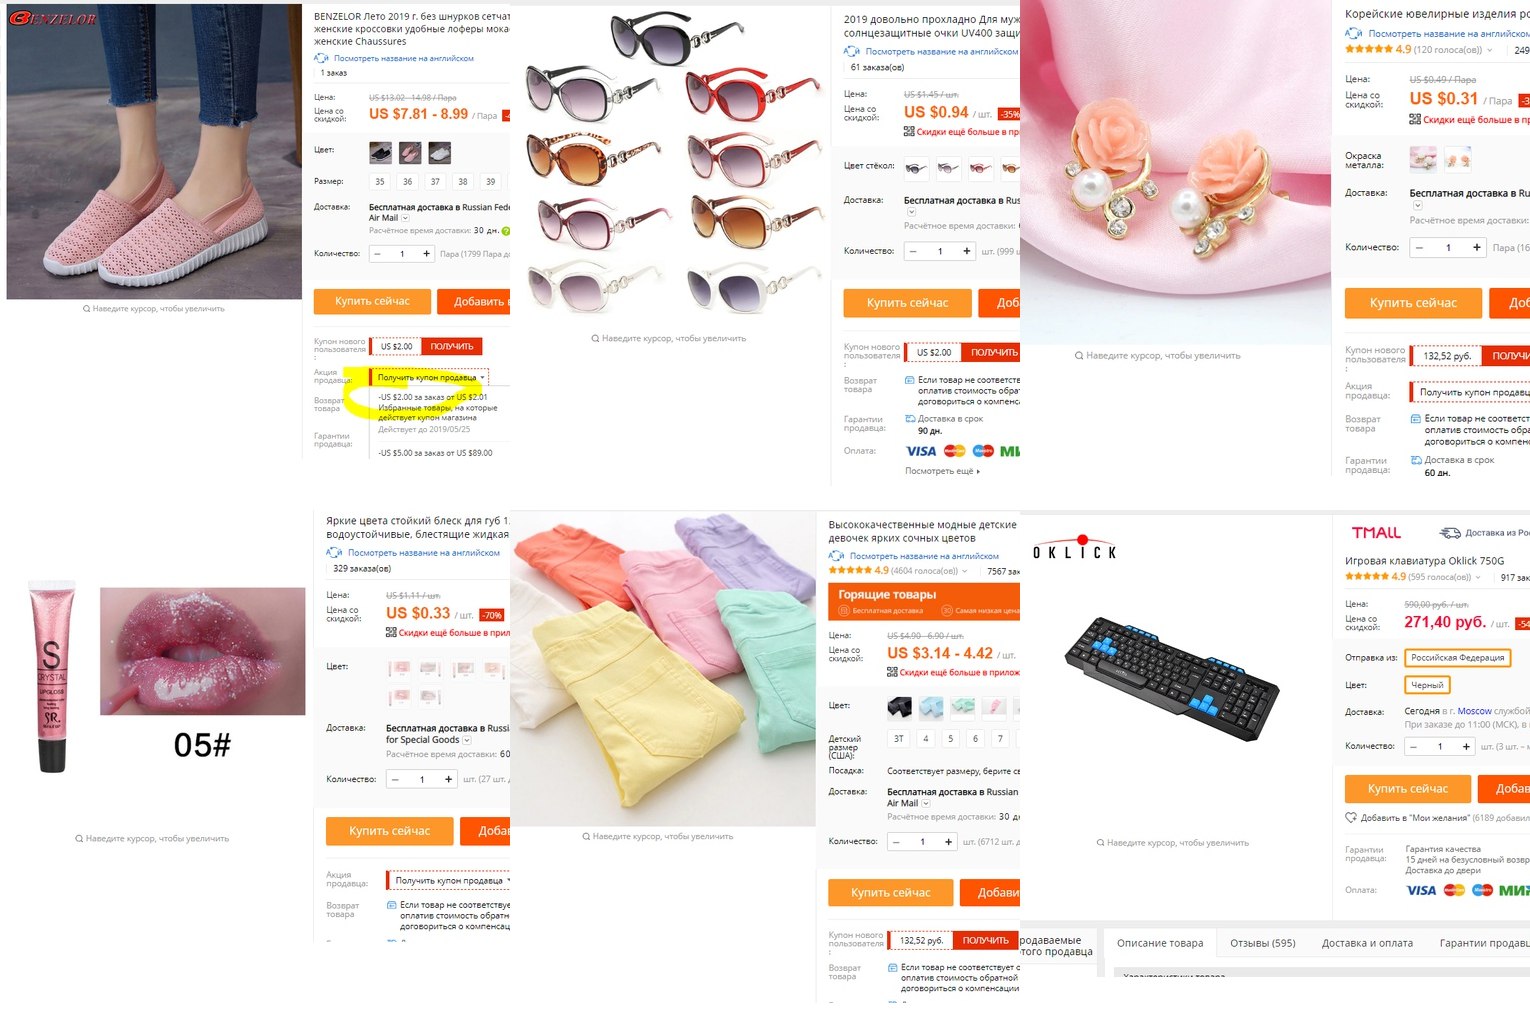Choose kids size 3T for the pants
Image resolution: width=1530 pixels, height=1020 pixels.
pos(898,739)
